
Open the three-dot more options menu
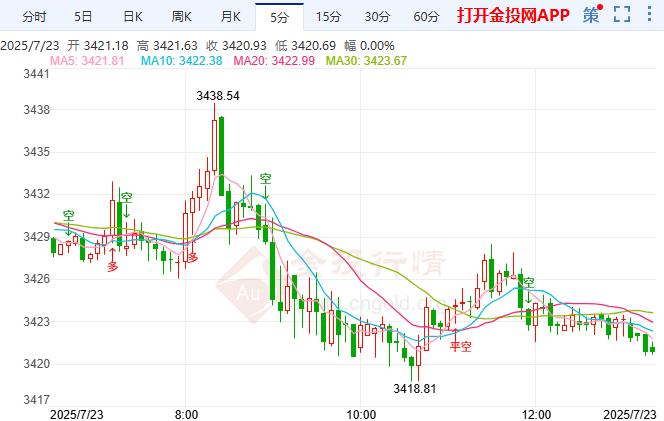(x=649, y=14)
